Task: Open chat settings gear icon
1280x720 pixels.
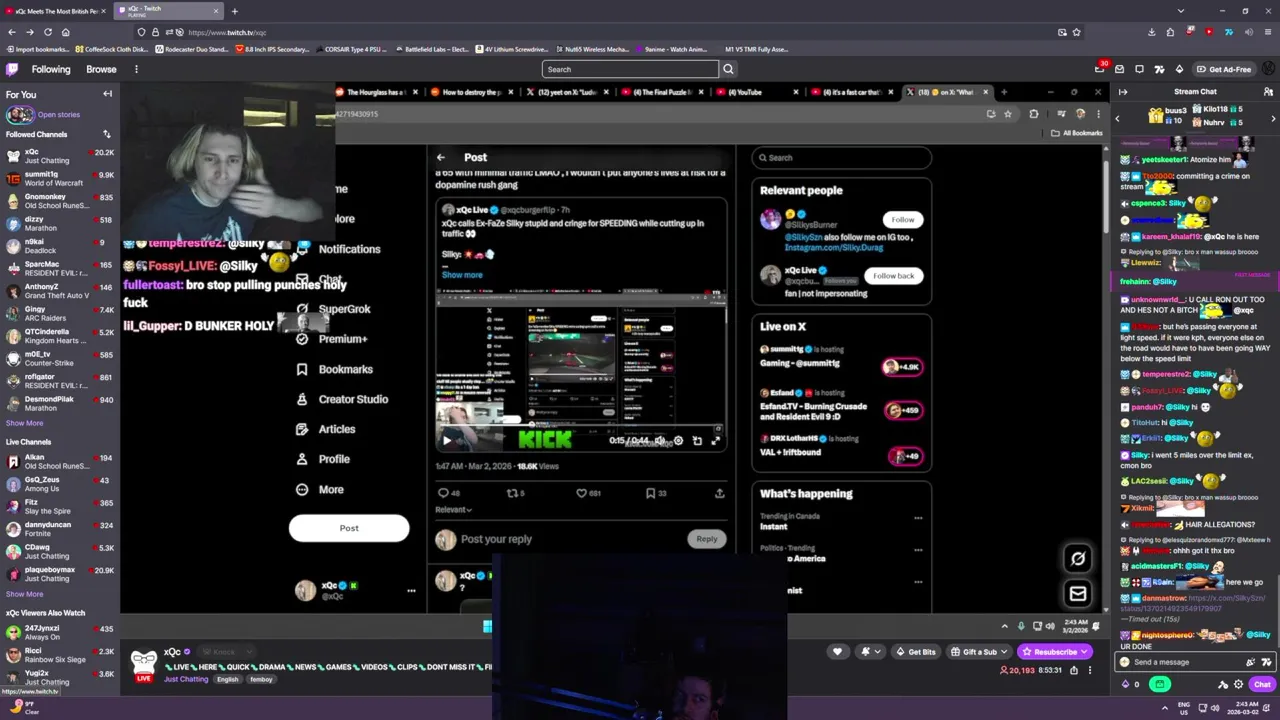Action: (x=1238, y=684)
